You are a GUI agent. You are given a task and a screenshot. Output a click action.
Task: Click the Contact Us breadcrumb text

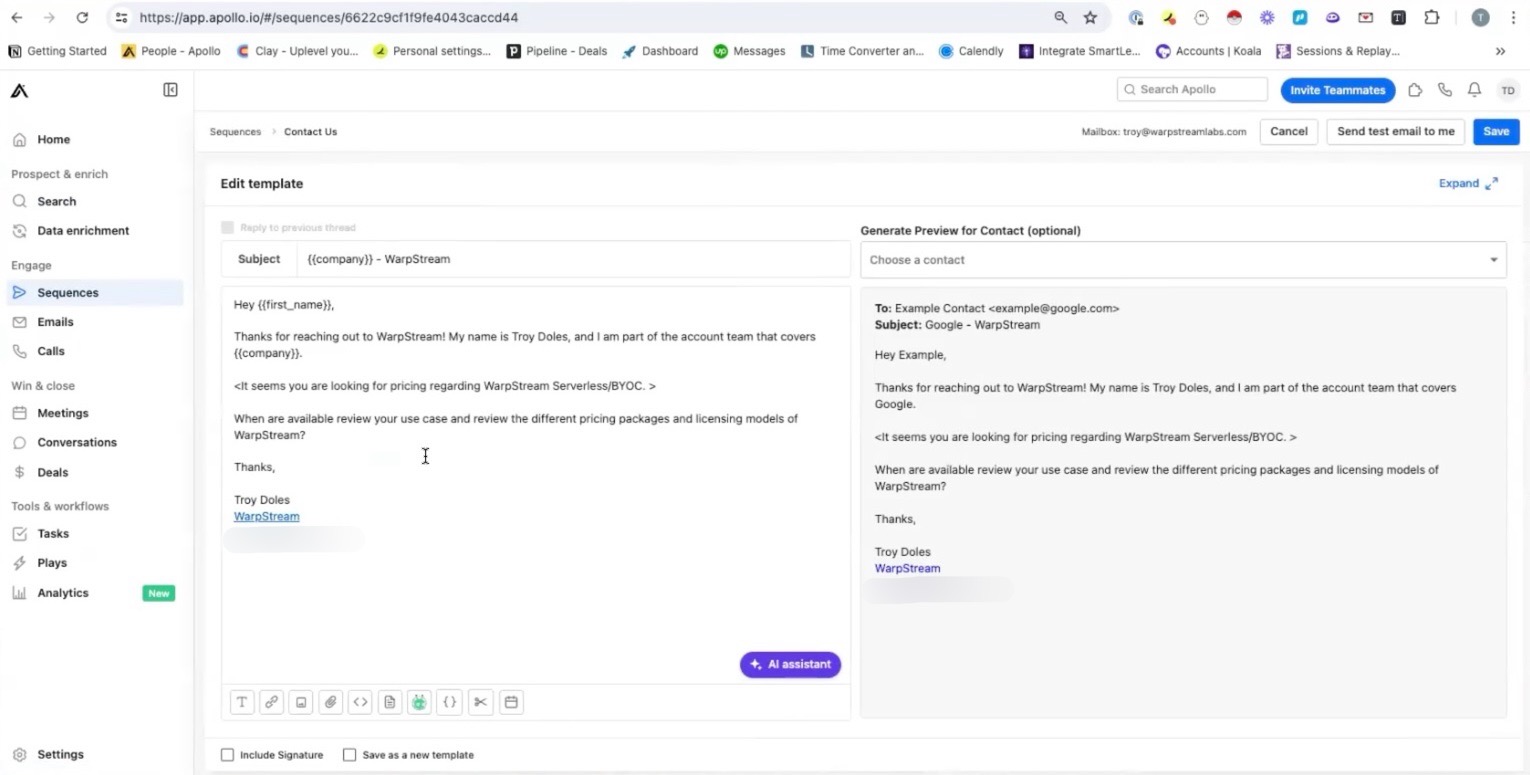310,132
